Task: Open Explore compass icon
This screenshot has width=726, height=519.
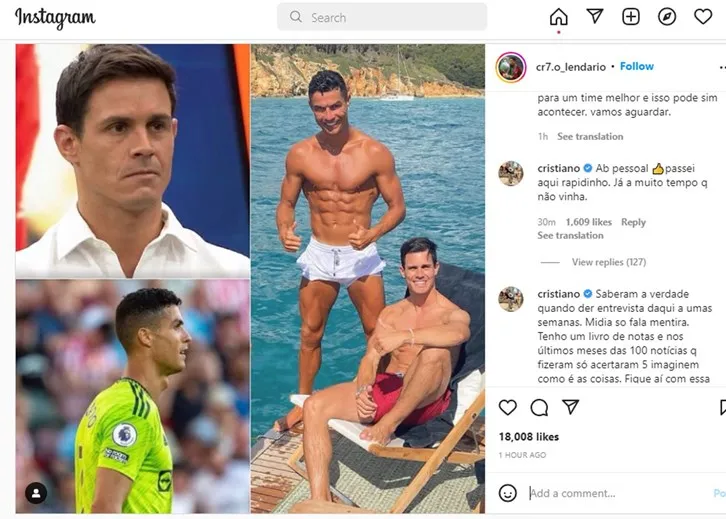Action: point(667,16)
